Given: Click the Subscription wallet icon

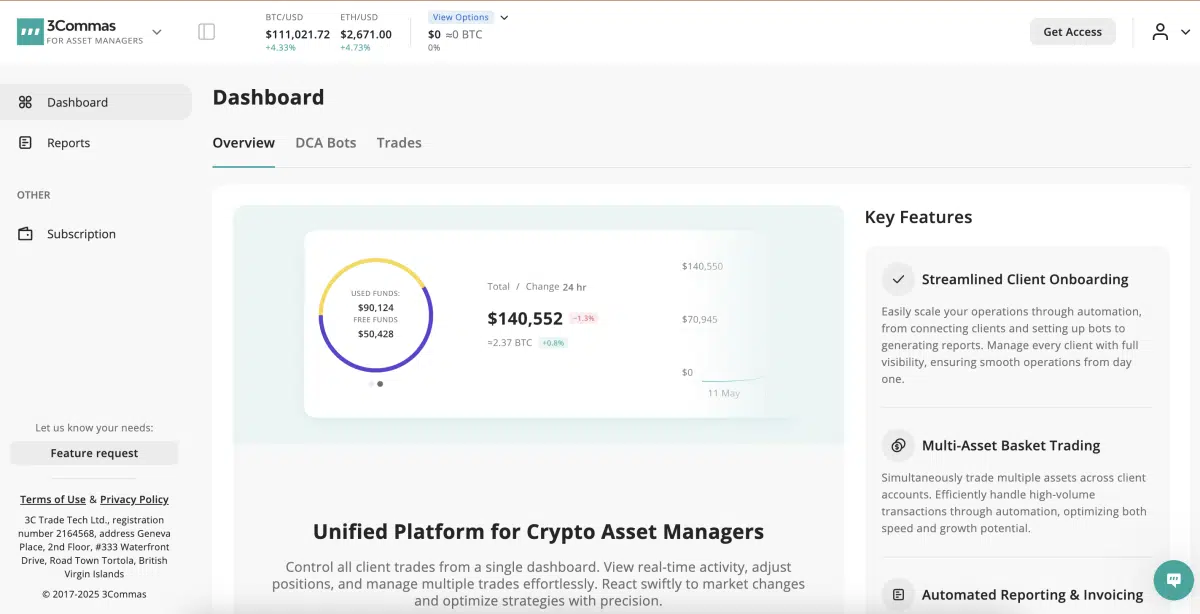Looking at the screenshot, I should coord(26,234).
